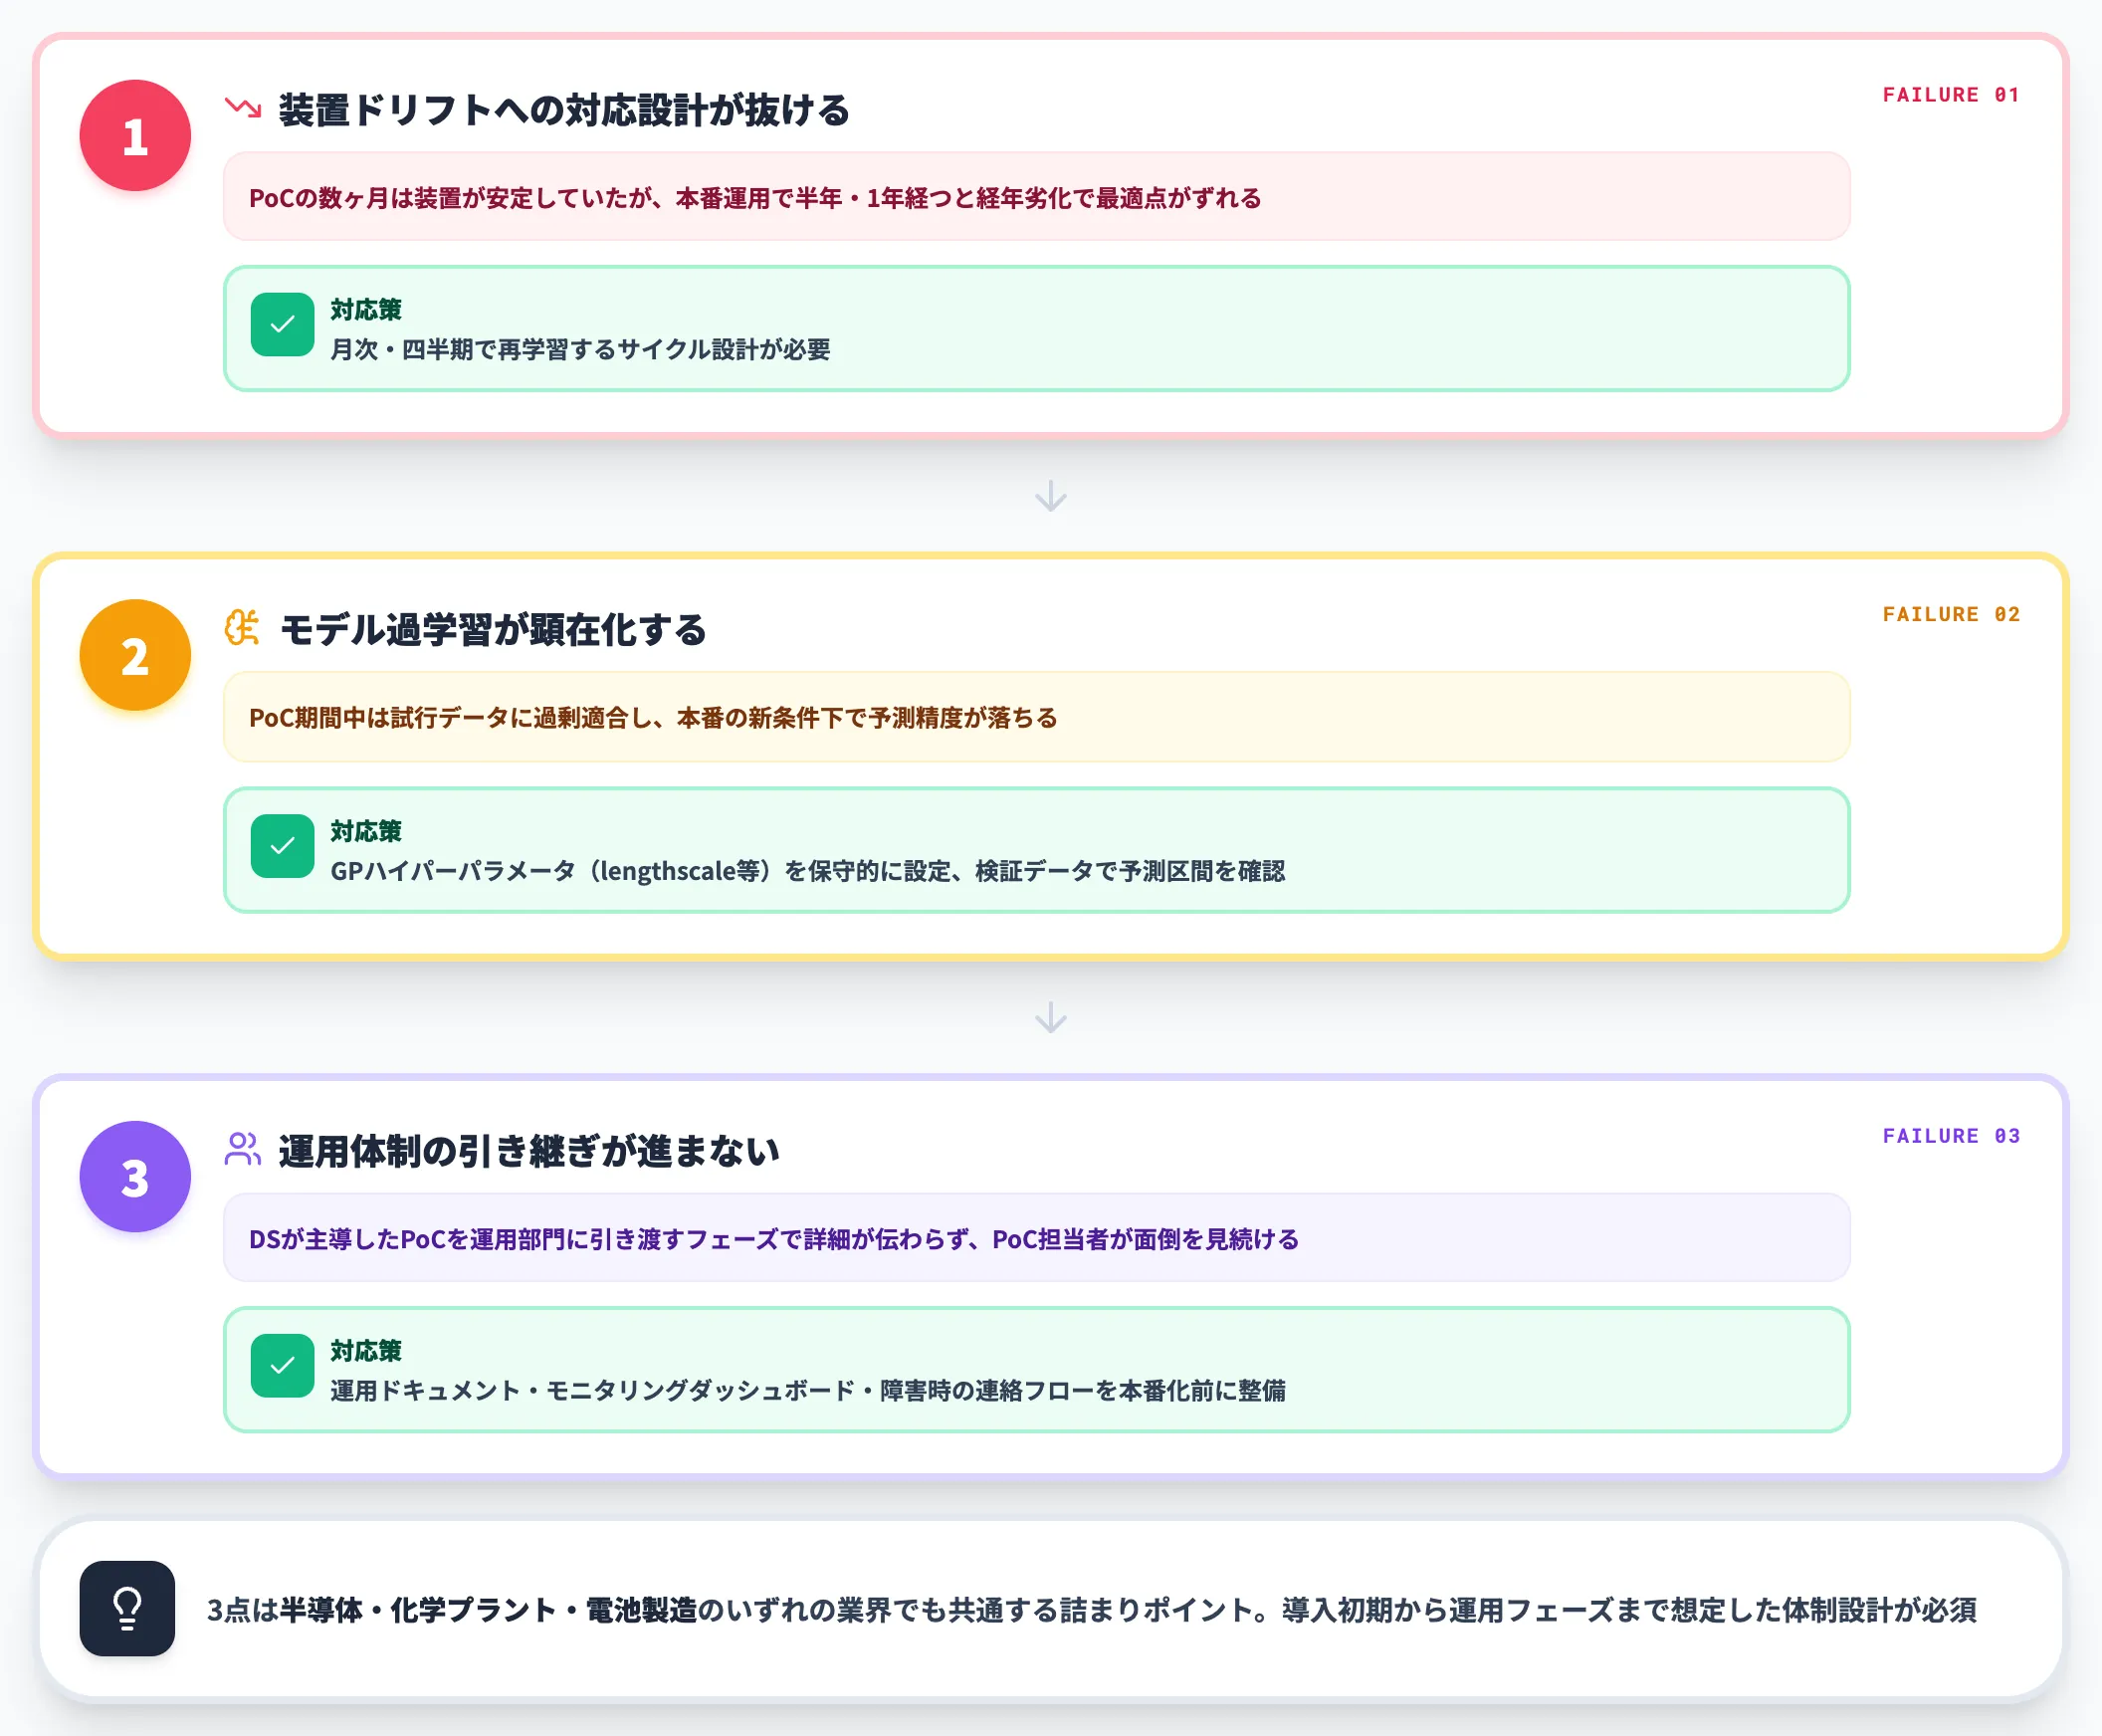2102x1736 pixels.
Task: Click the text 月次・四半期で再学習するサイクル設計が必要
Action: pos(580,349)
